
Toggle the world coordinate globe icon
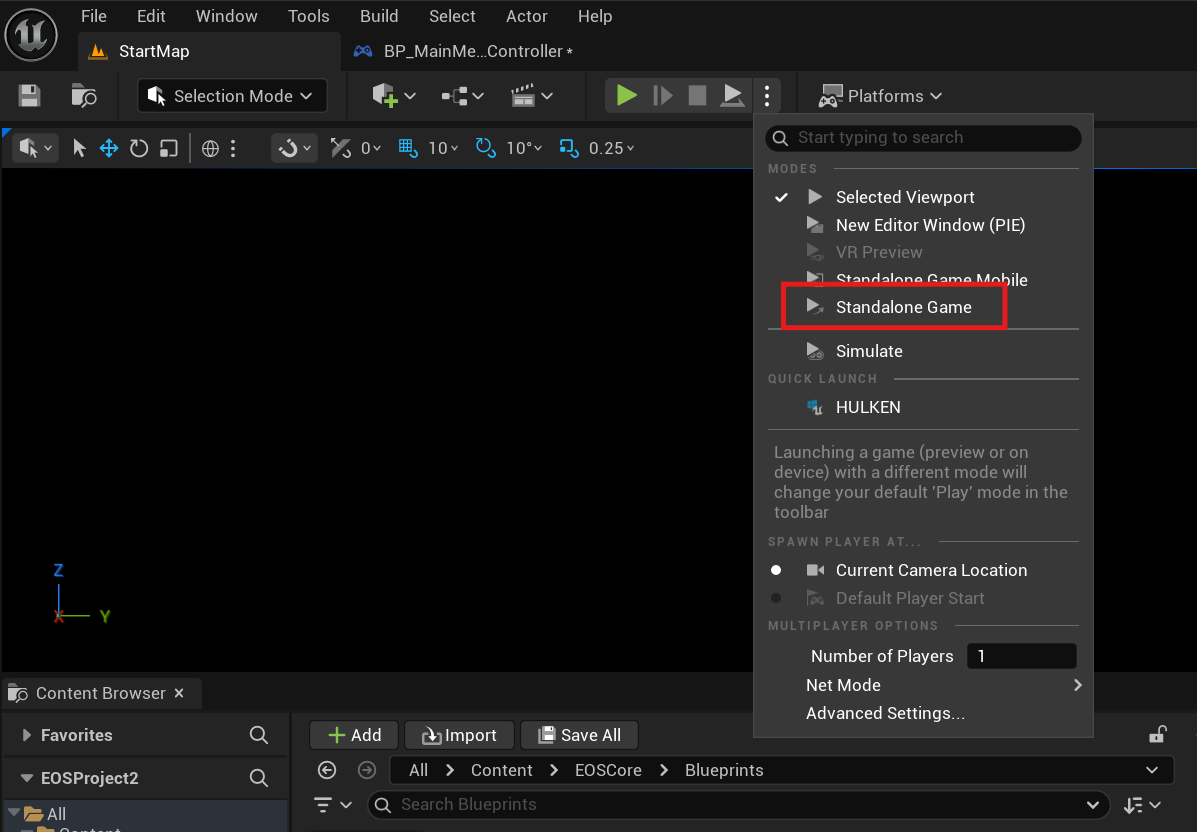[210, 148]
